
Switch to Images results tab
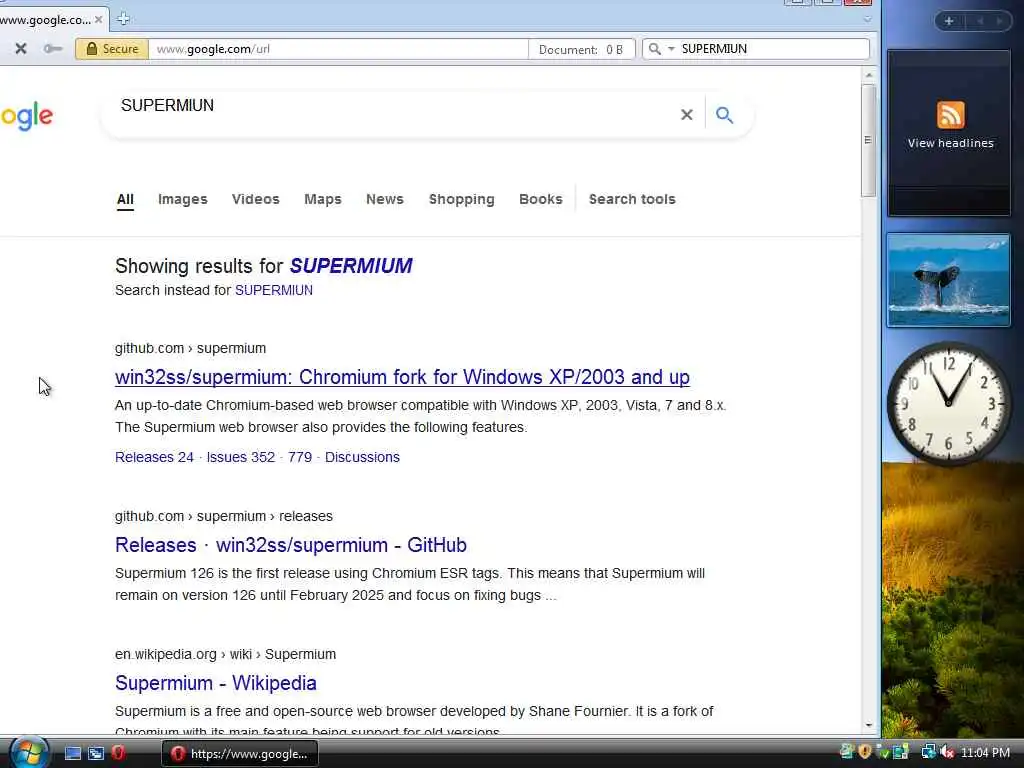[183, 199]
